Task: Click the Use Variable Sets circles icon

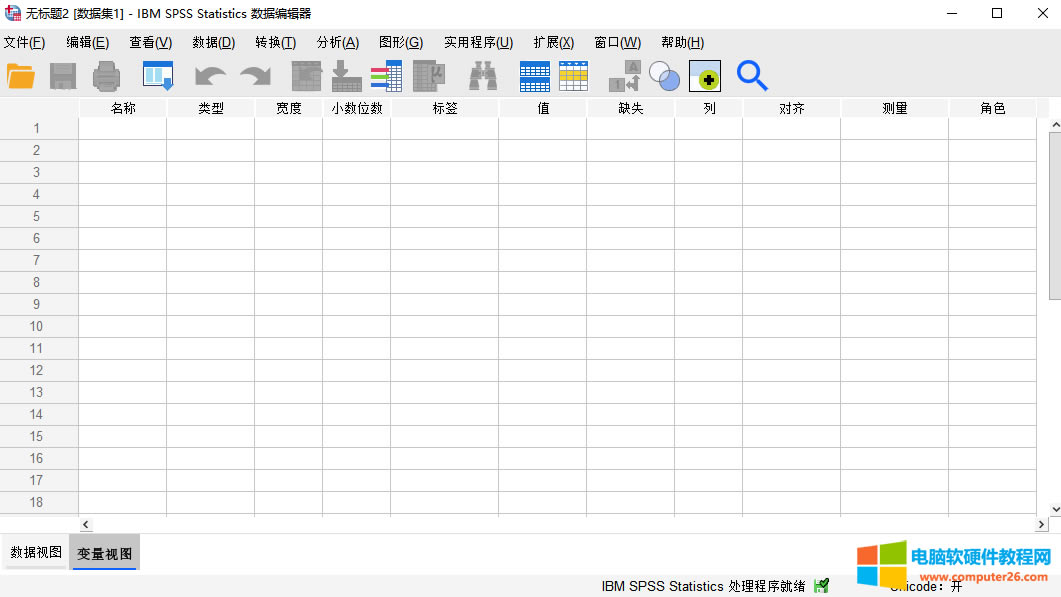Action: pyautogui.click(x=664, y=76)
